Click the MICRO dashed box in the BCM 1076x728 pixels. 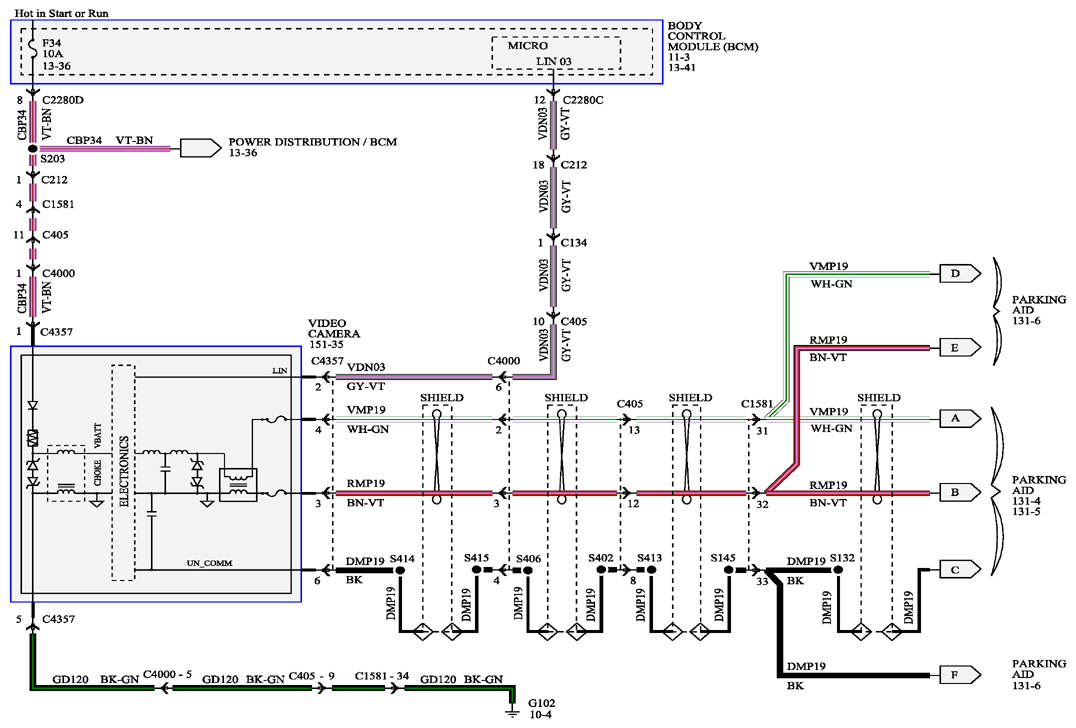[556, 53]
